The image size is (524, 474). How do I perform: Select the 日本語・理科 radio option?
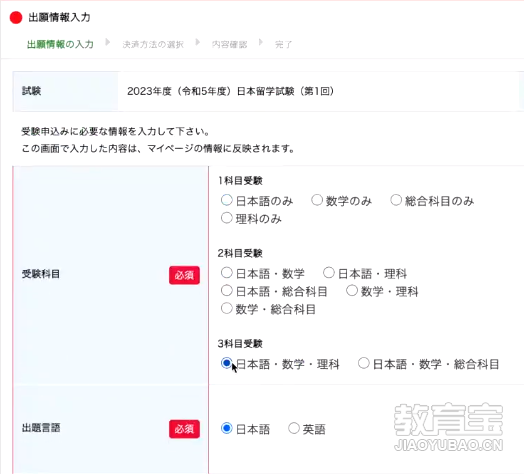coord(329,273)
